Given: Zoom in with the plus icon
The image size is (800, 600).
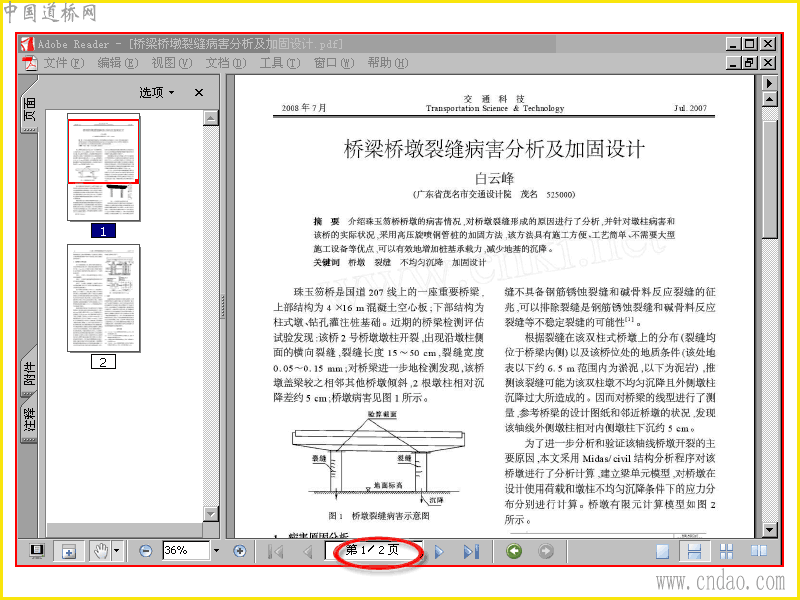Looking at the screenshot, I should click(x=239, y=551).
